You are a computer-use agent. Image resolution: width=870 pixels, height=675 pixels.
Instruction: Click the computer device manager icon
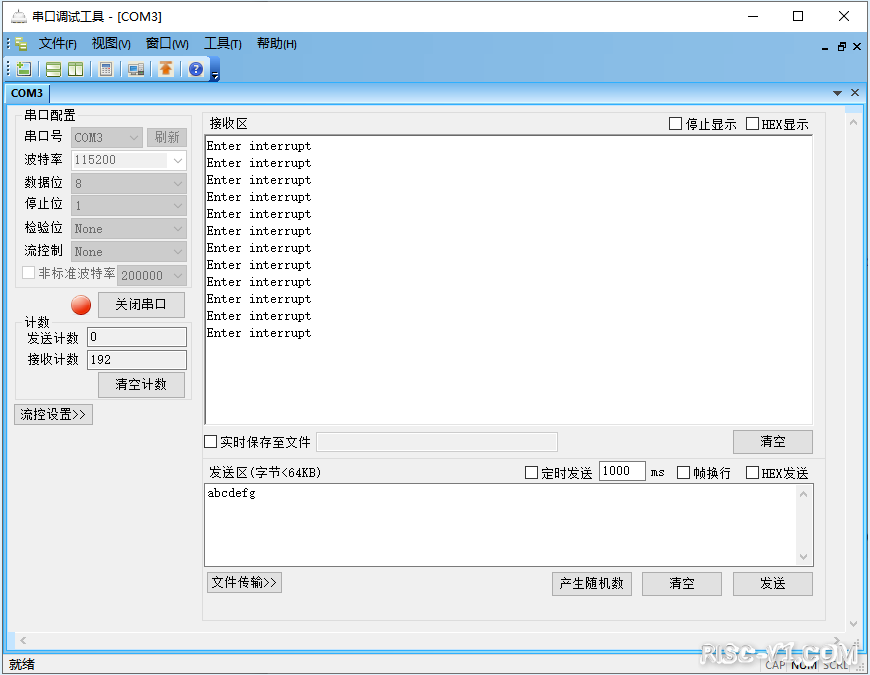[136, 69]
